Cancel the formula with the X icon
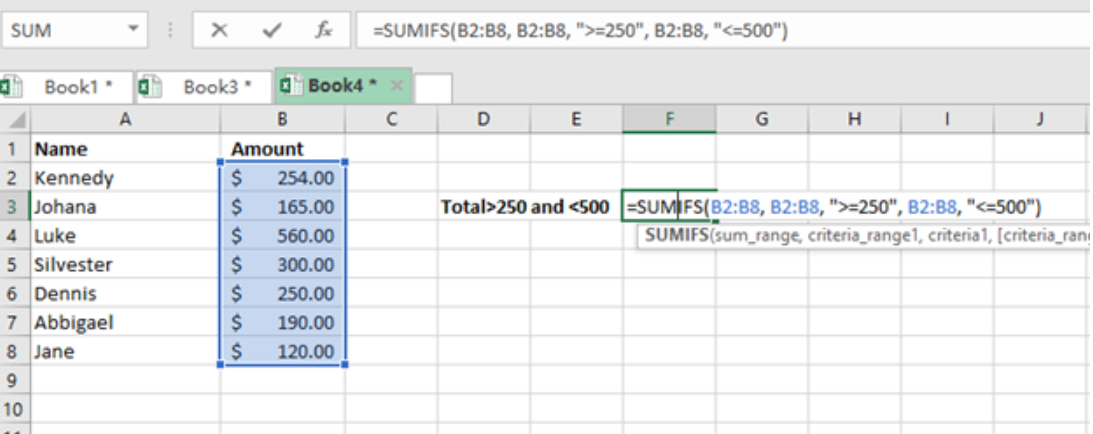The width and height of the screenshot is (1093, 434). click(x=220, y=31)
